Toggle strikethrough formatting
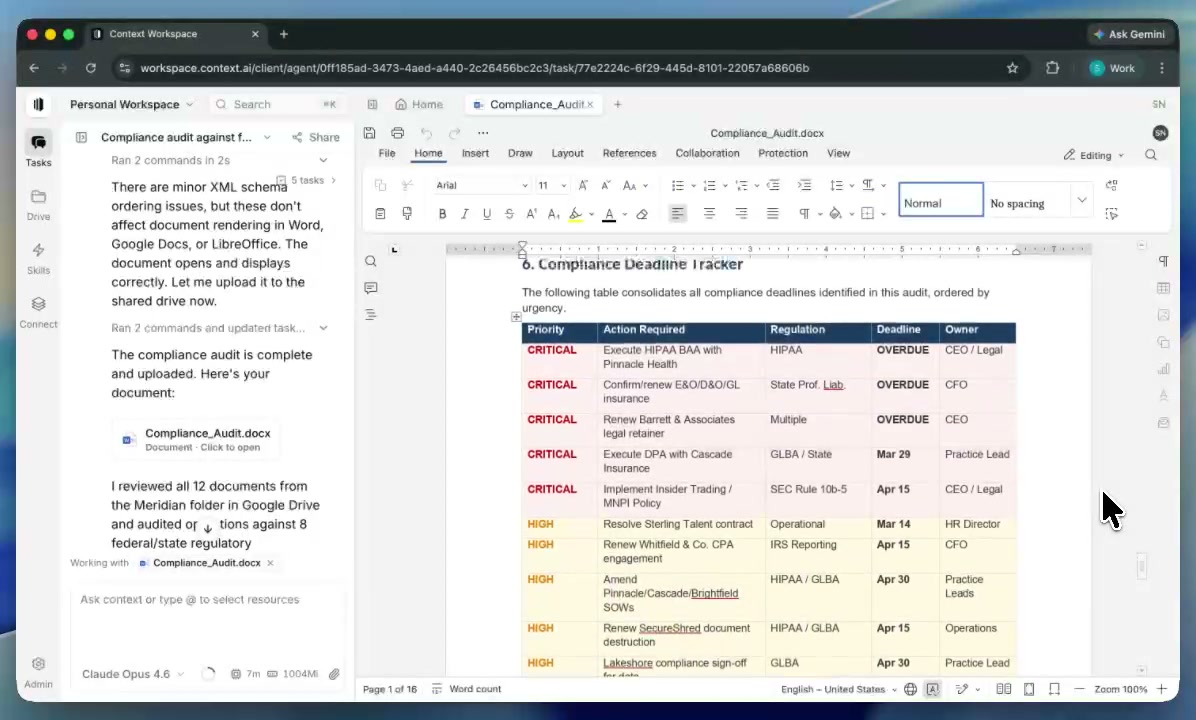This screenshot has height=720, width=1196. click(x=509, y=214)
